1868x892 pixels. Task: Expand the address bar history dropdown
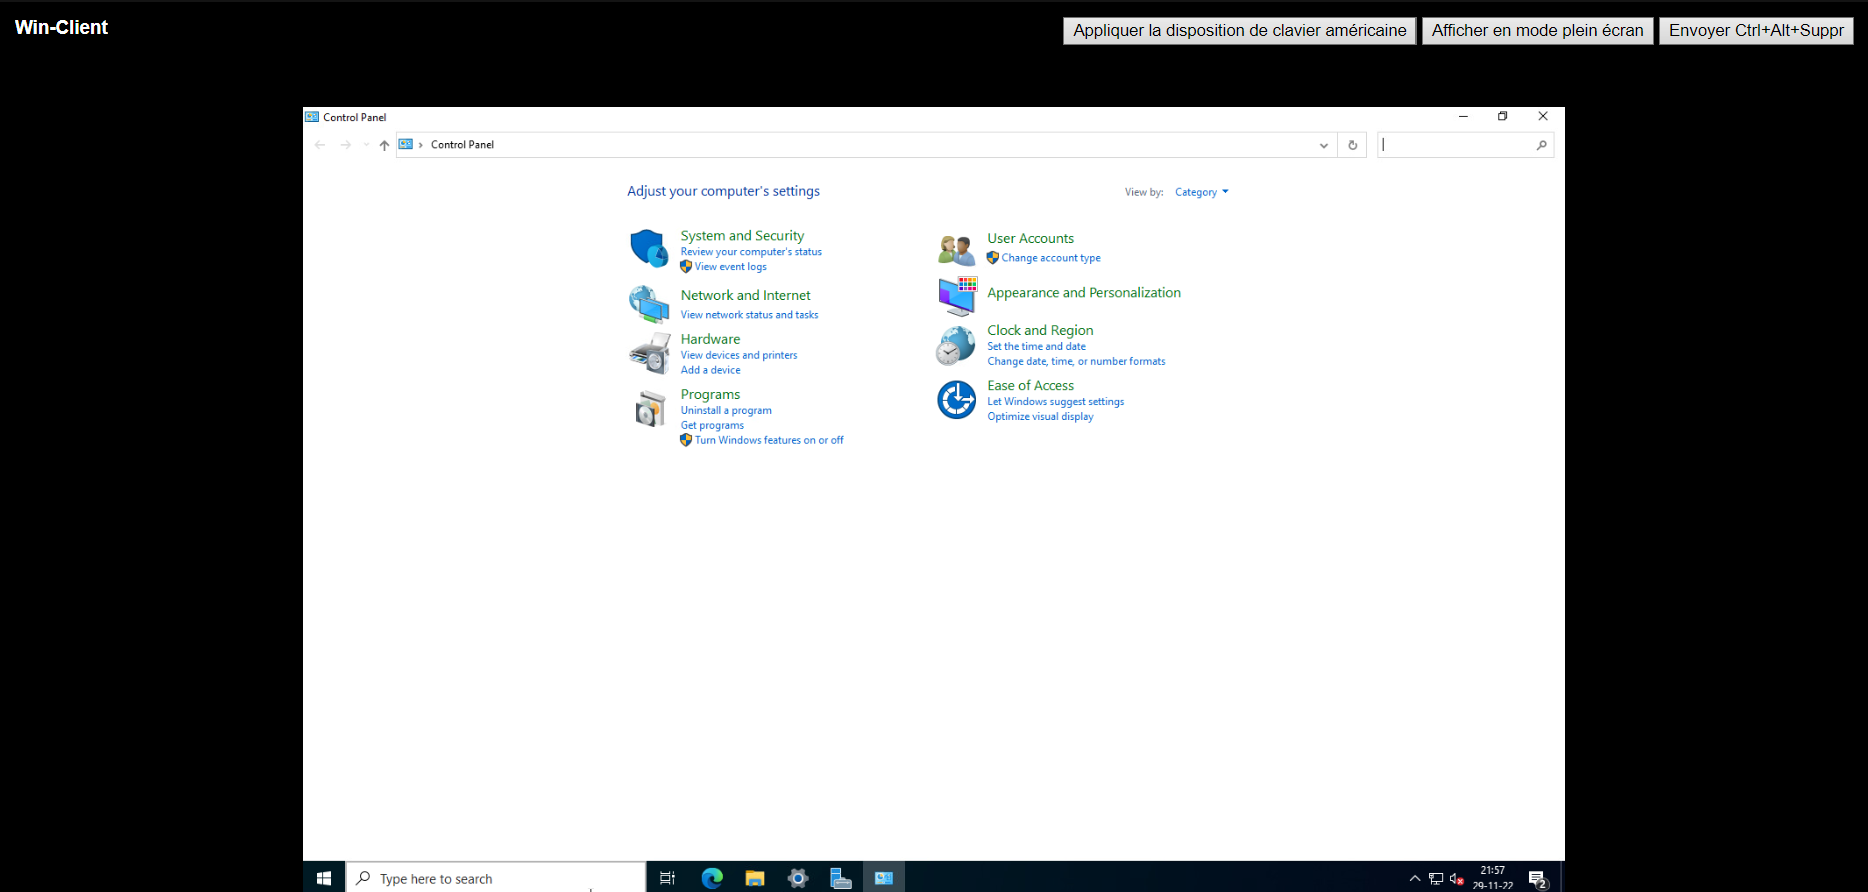1324,145
